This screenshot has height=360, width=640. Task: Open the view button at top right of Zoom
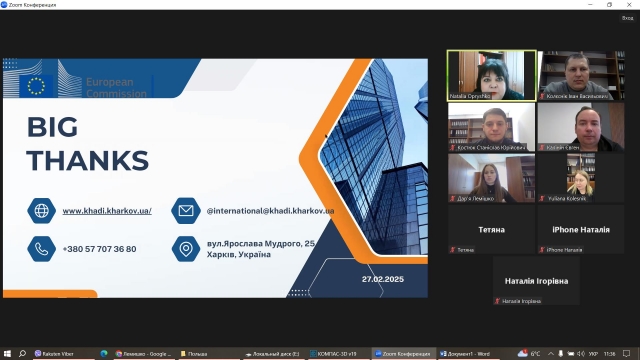click(627, 18)
